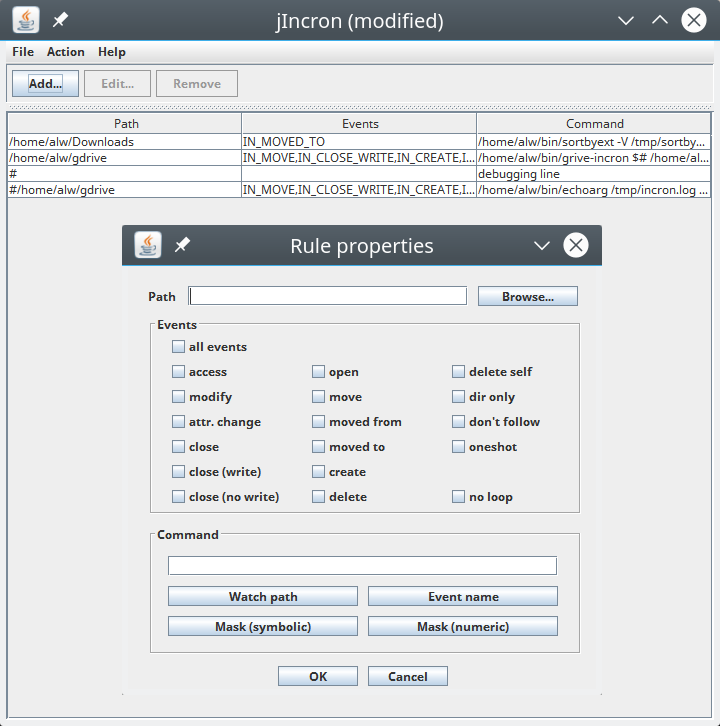Click the Mask (numeric) button
The width and height of the screenshot is (720, 726).
[x=463, y=627]
